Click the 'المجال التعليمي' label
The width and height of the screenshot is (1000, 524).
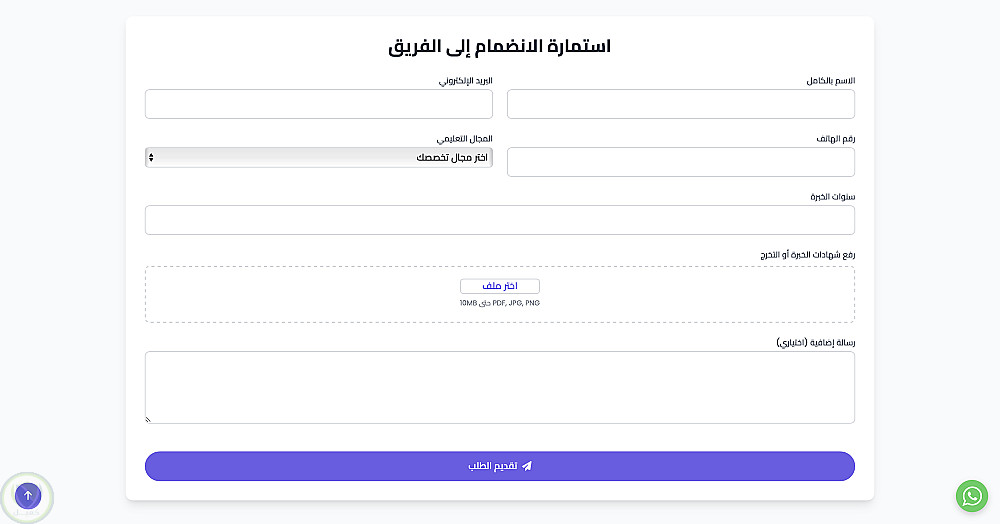pos(464,138)
